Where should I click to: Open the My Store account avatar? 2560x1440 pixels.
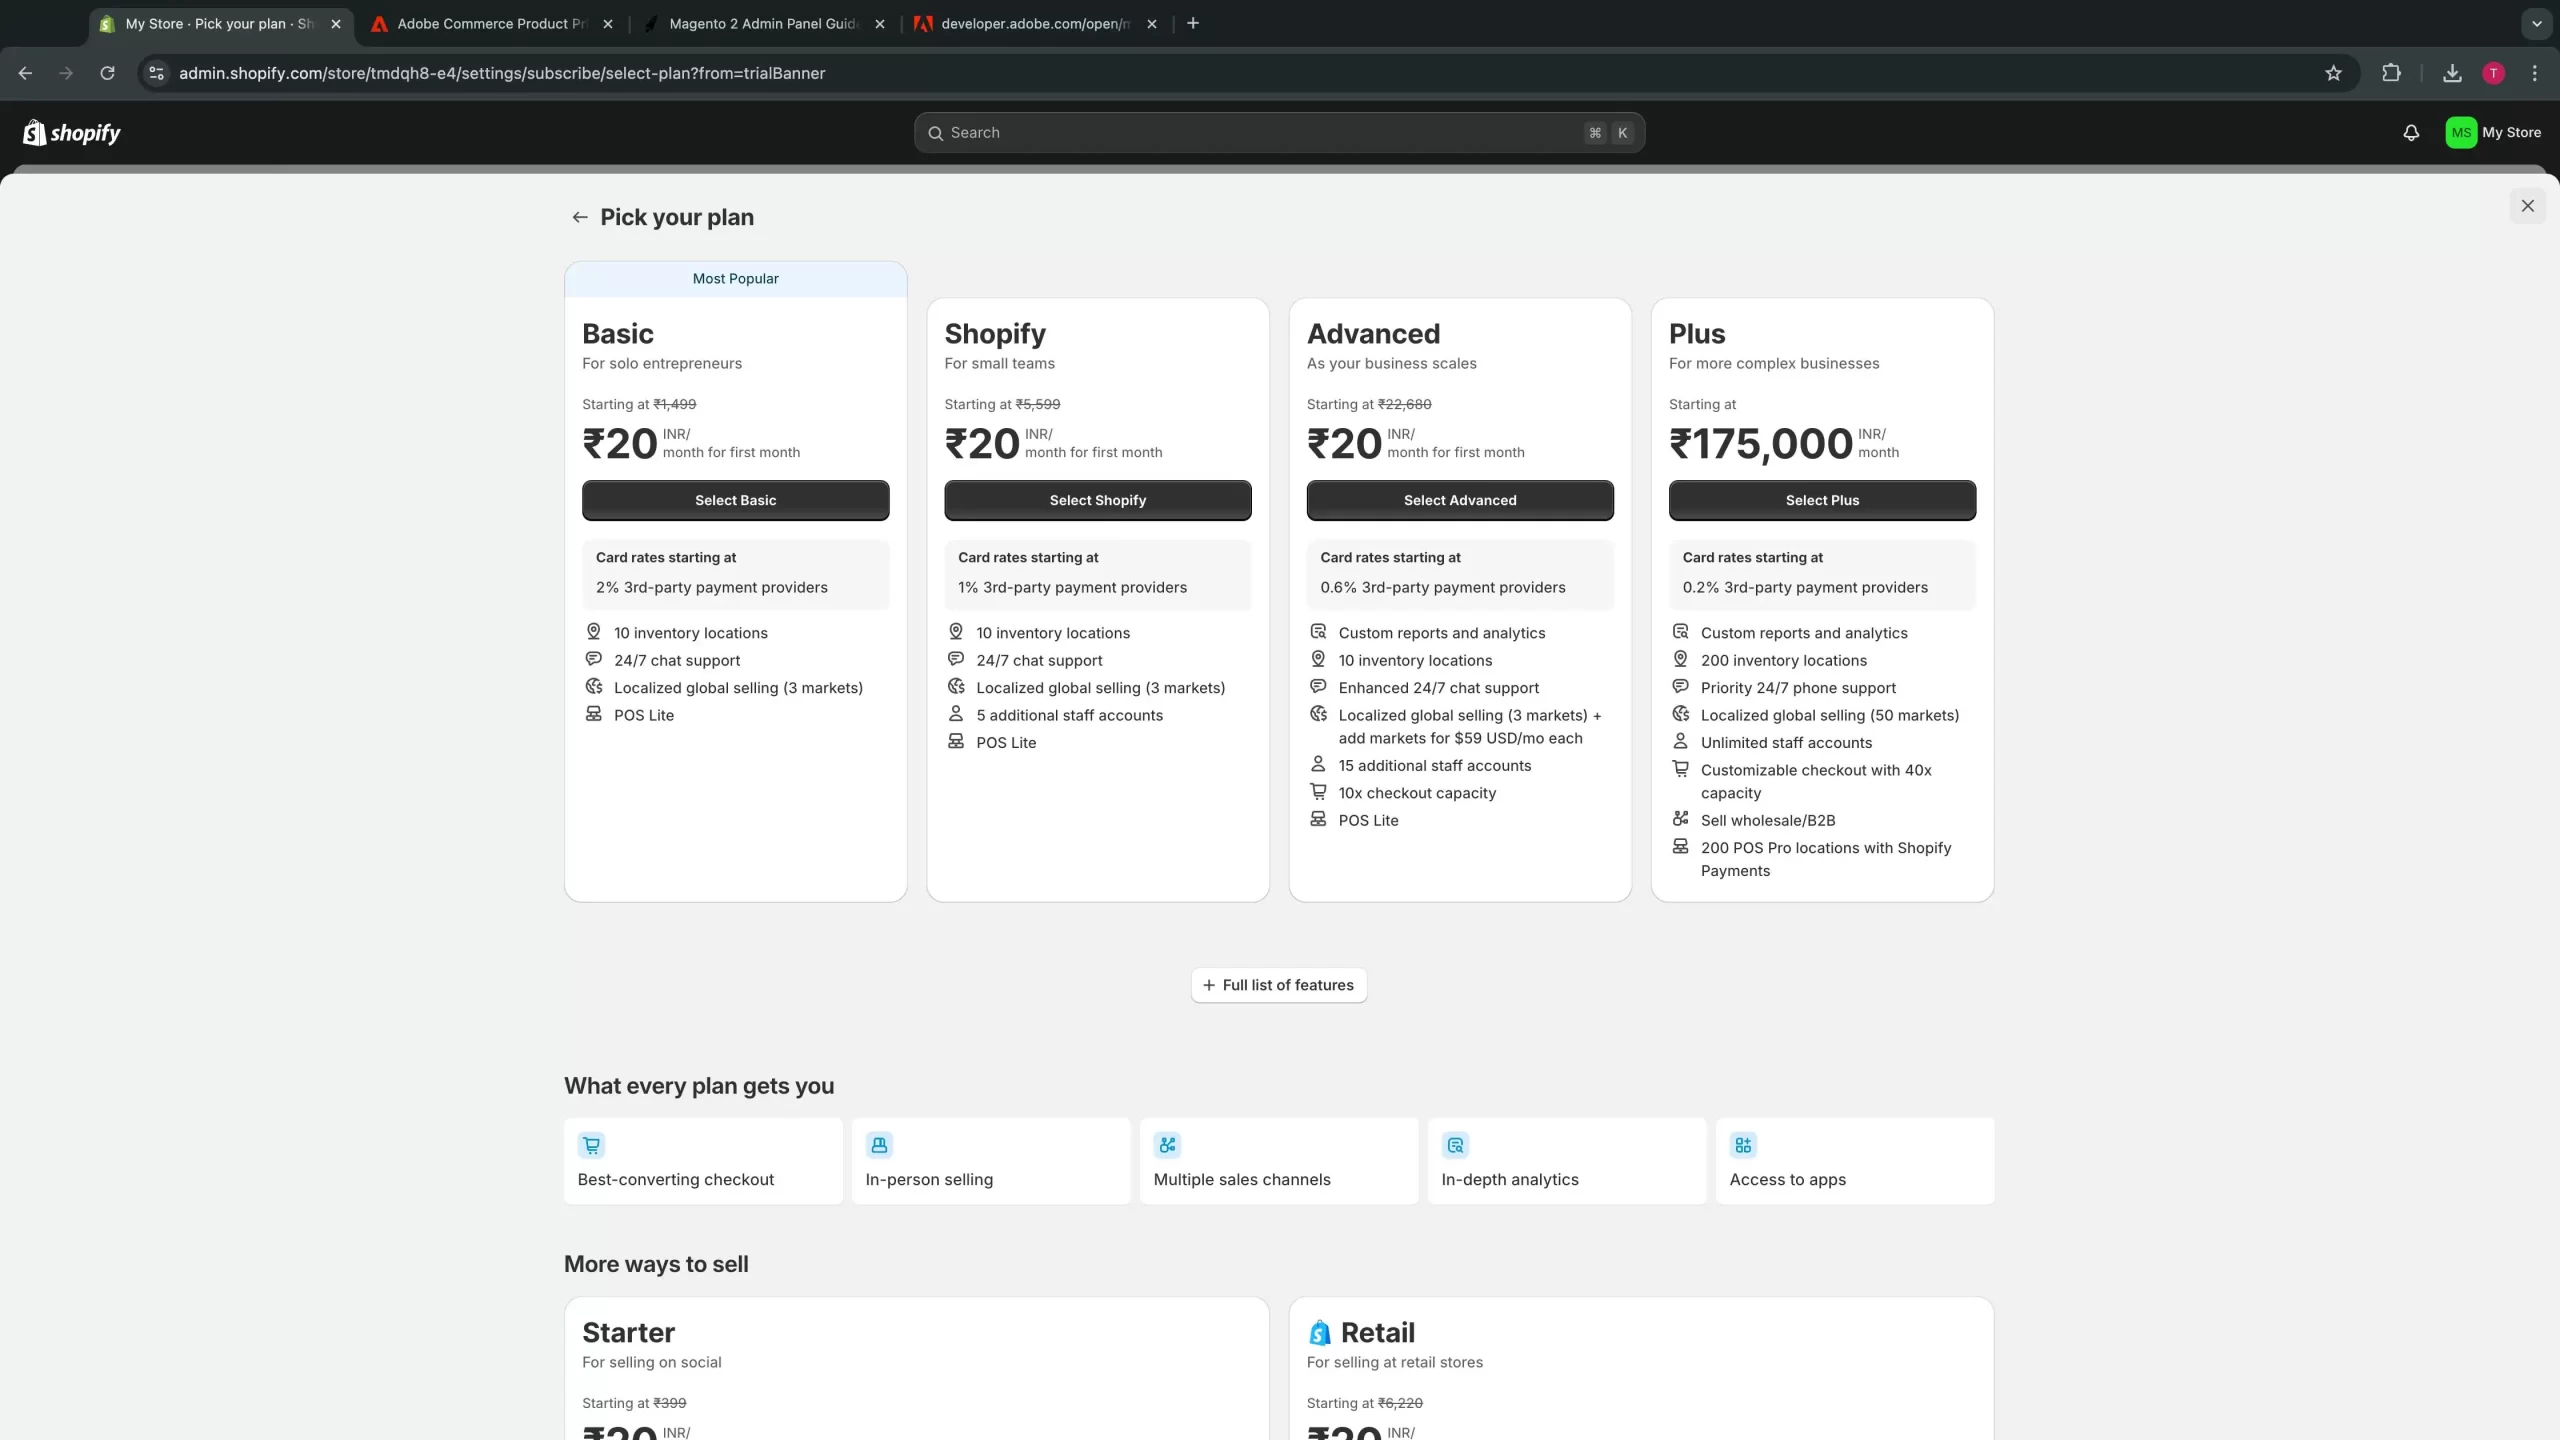[2461, 133]
